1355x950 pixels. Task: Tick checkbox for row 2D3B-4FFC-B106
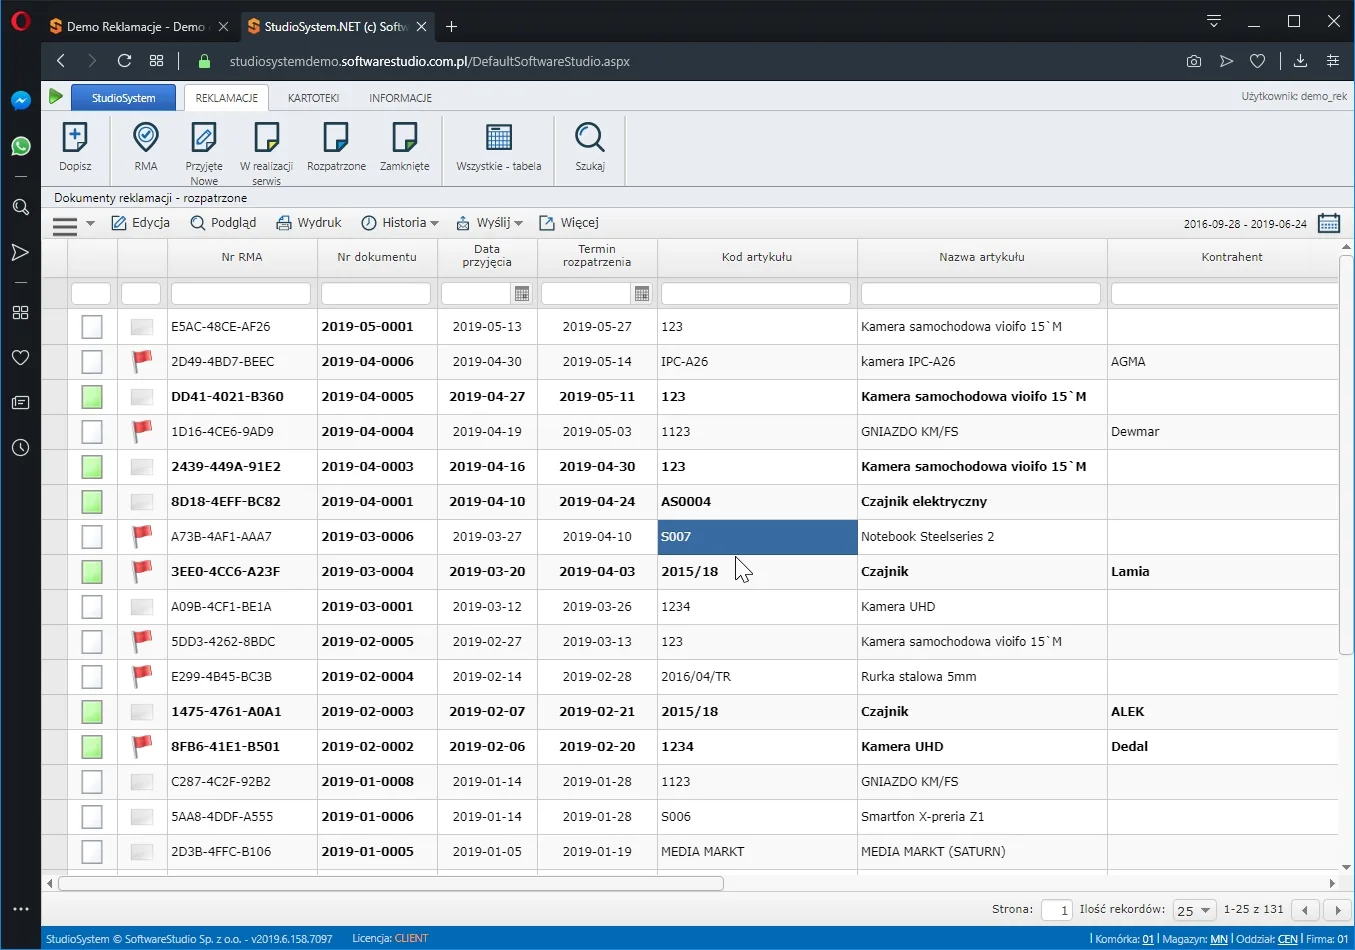92,851
